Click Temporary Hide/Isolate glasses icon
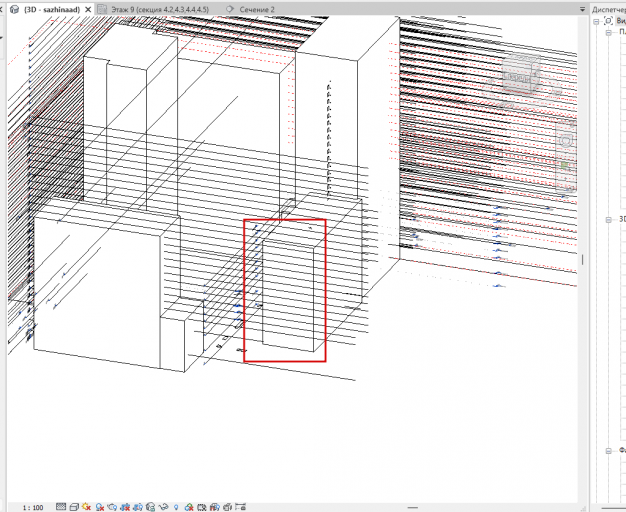The height and width of the screenshot is (512, 626). pyautogui.click(x=163, y=507)
